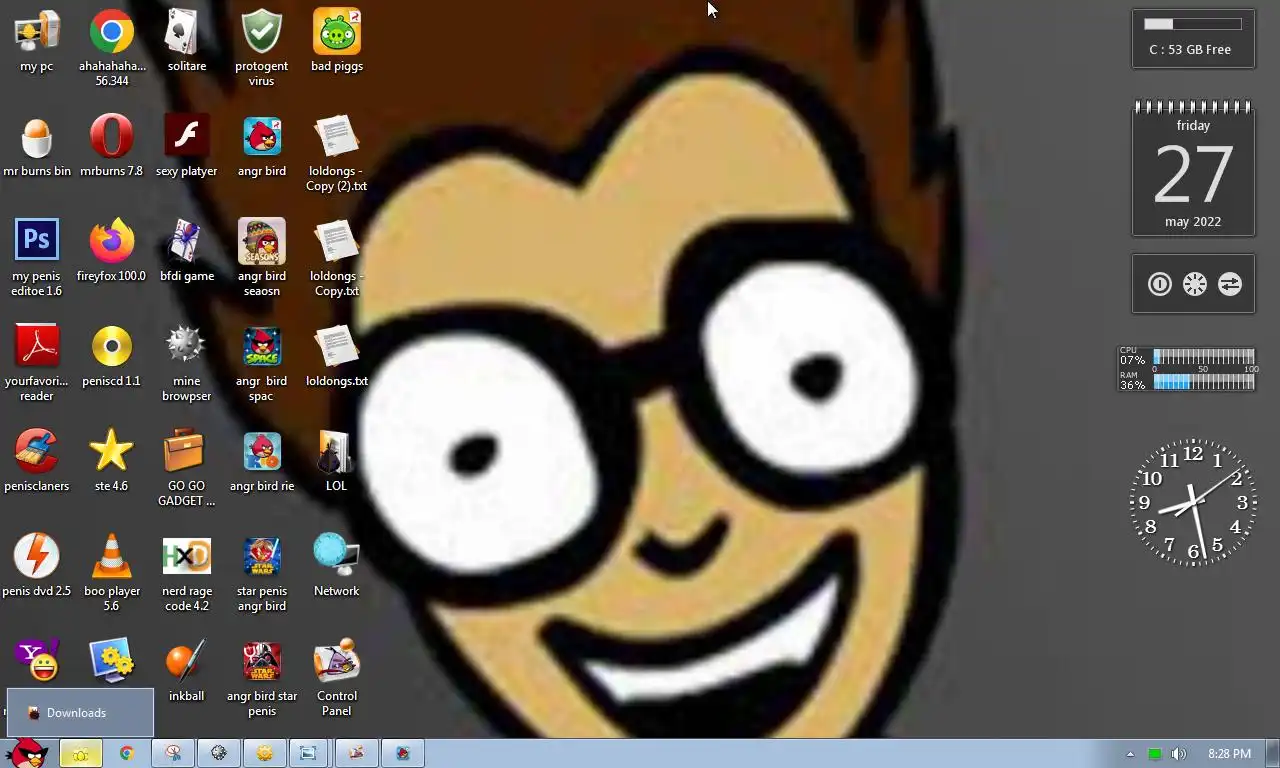Open 'loldongs - Copy (2).txt' file

coord(337,153)
